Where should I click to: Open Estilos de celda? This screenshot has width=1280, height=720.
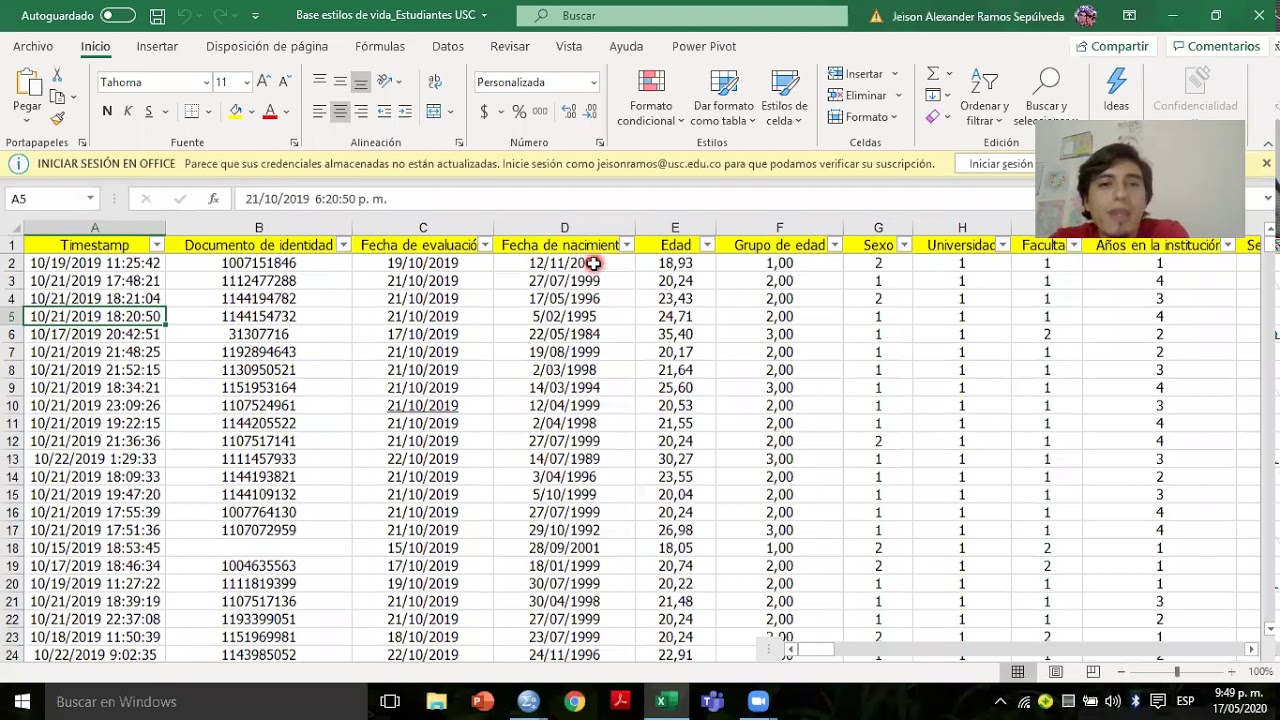coord(784,98)
